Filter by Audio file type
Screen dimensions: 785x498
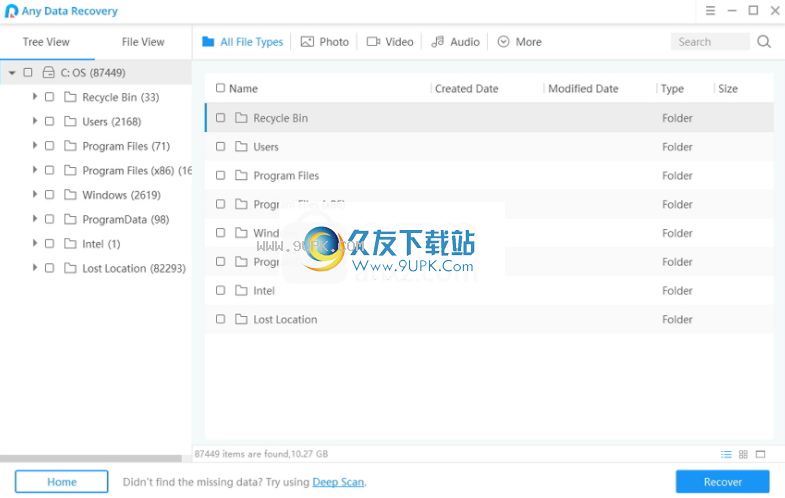(x=456, y=42)
